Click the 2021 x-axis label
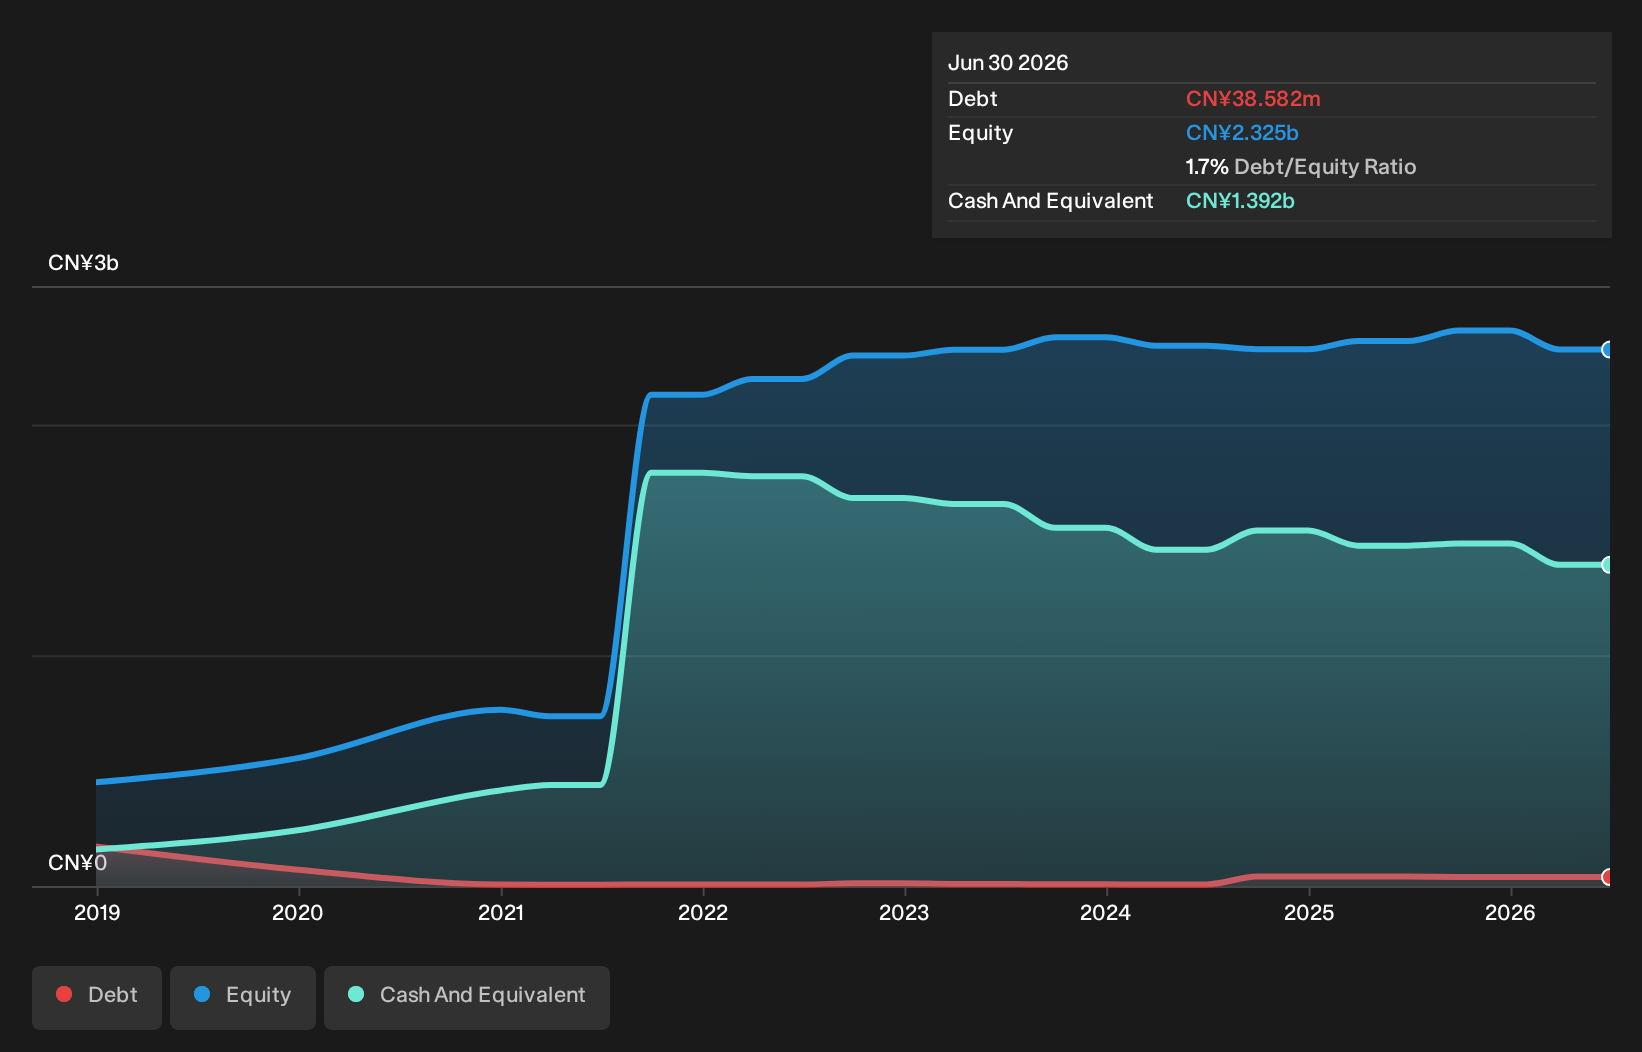Image resolution: width=1642 pixels, height=1052 pixels. (501, 912)
